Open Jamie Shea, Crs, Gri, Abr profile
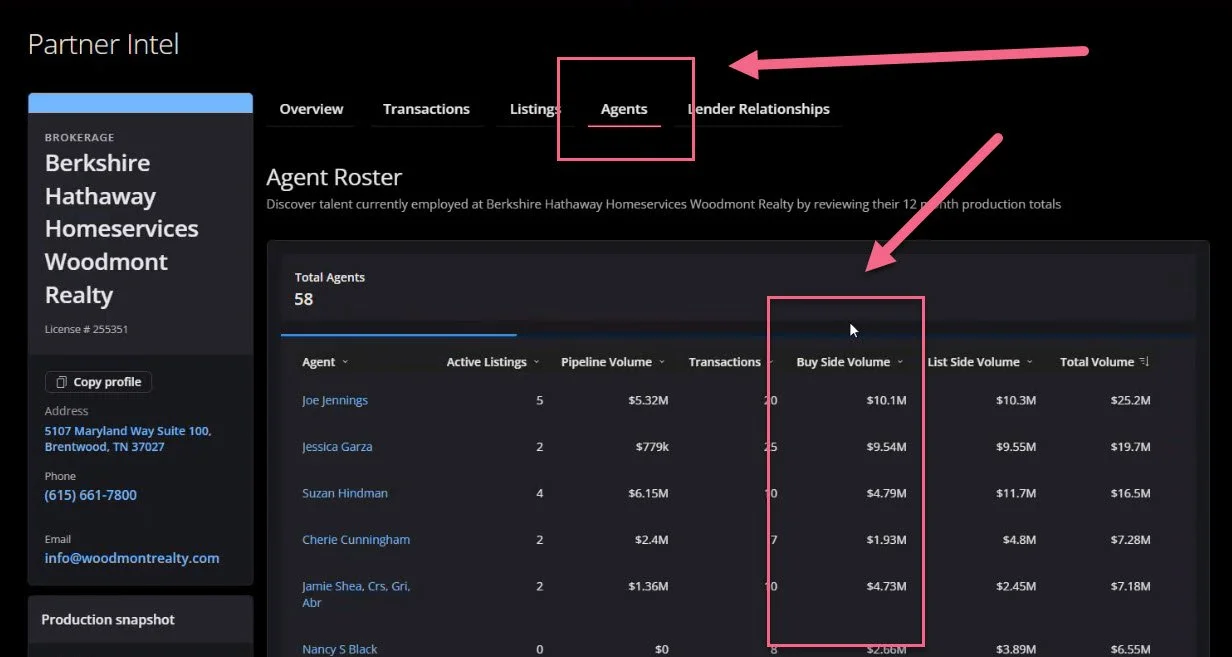Screen dimensions: 1232x657 (356, 594)
